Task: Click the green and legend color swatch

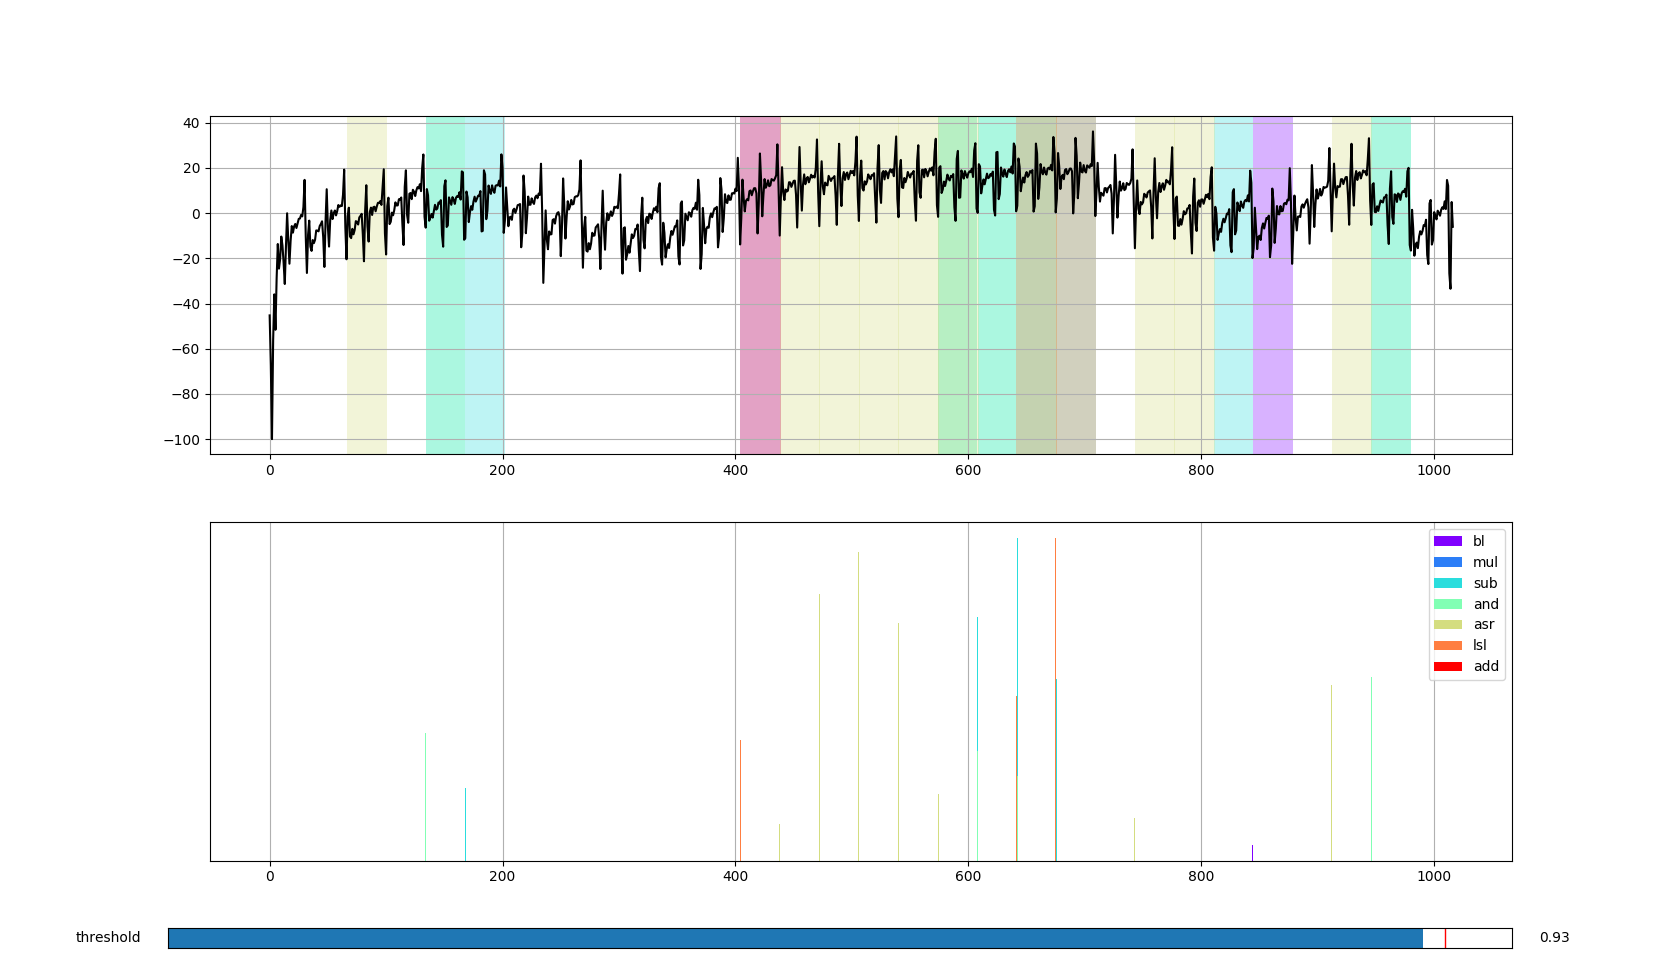Action: 1448,604
